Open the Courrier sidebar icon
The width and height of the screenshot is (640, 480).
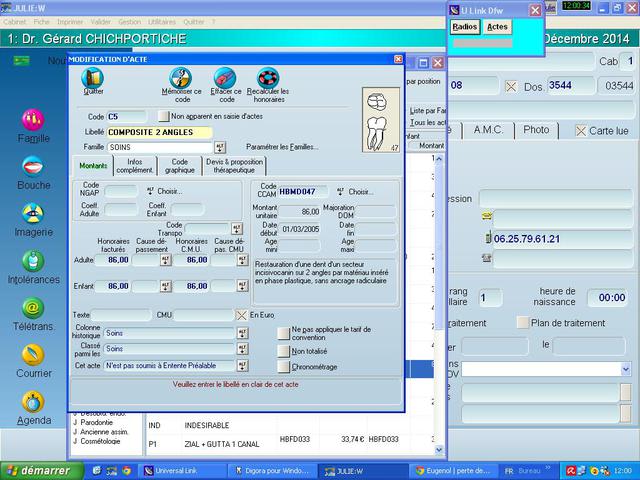tap(33, 355)
